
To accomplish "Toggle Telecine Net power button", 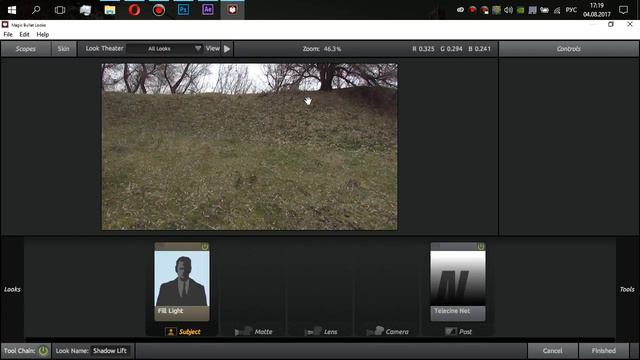I will click(x=481, y=247).
